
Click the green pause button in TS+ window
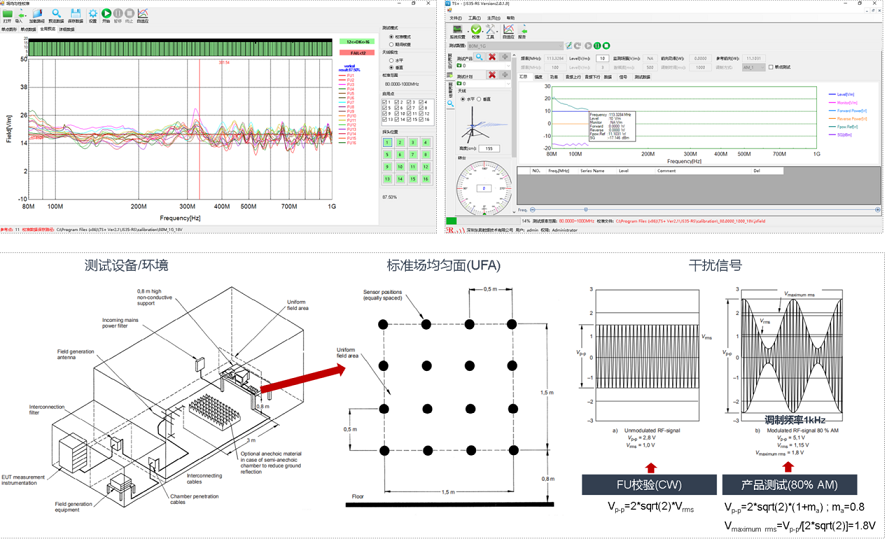tap(597, 46)
